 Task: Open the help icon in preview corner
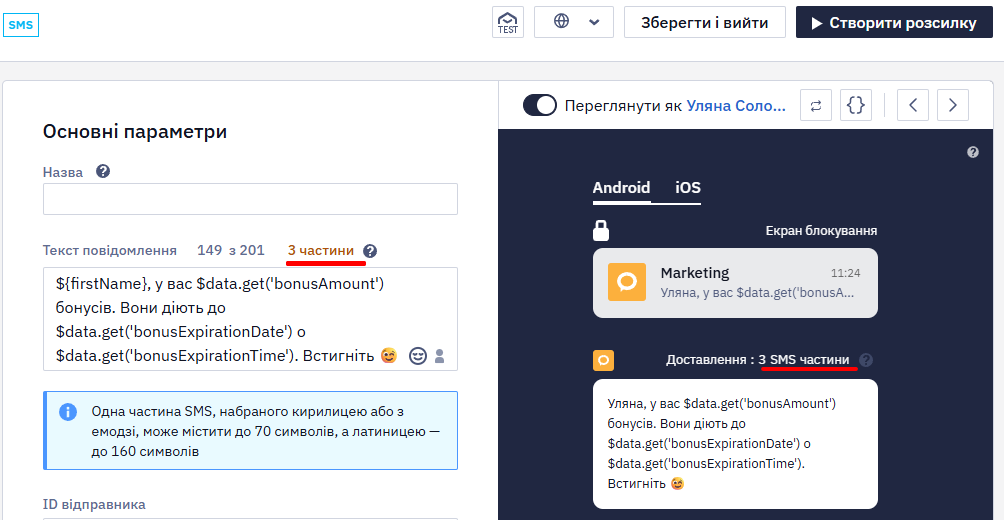(973, 152)
